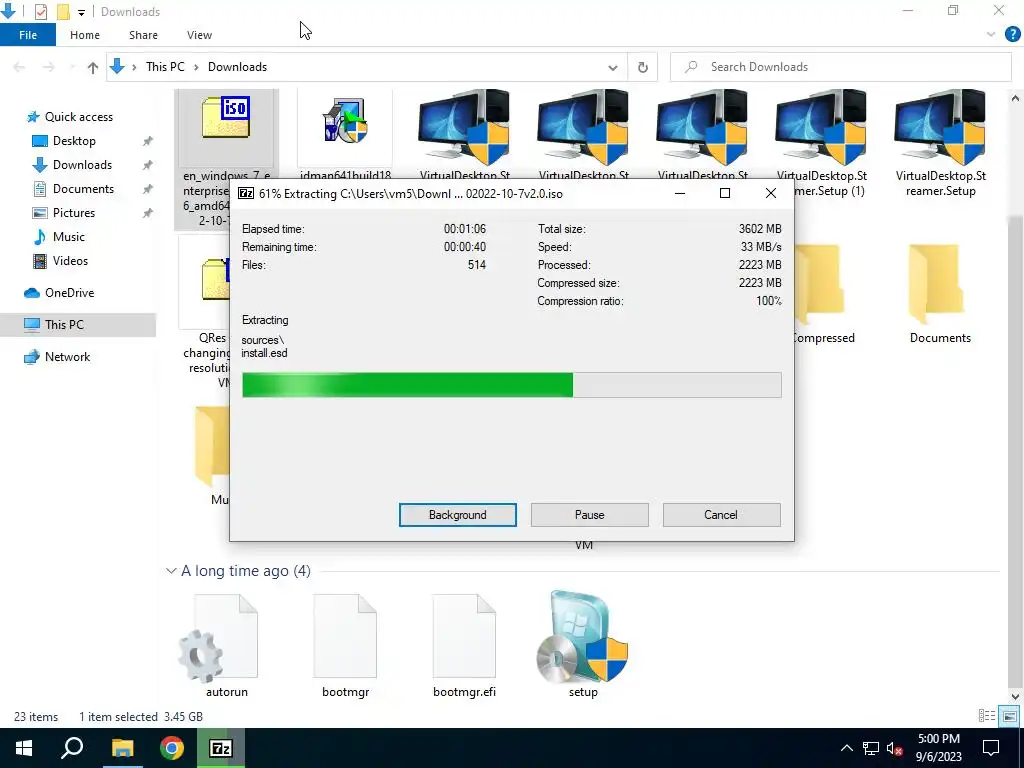Image resolution: width=1024 pixels, height=768 pixels.
Task: Open Quick Access Toolbar customize dropdown
Action: tap(81, 12)
